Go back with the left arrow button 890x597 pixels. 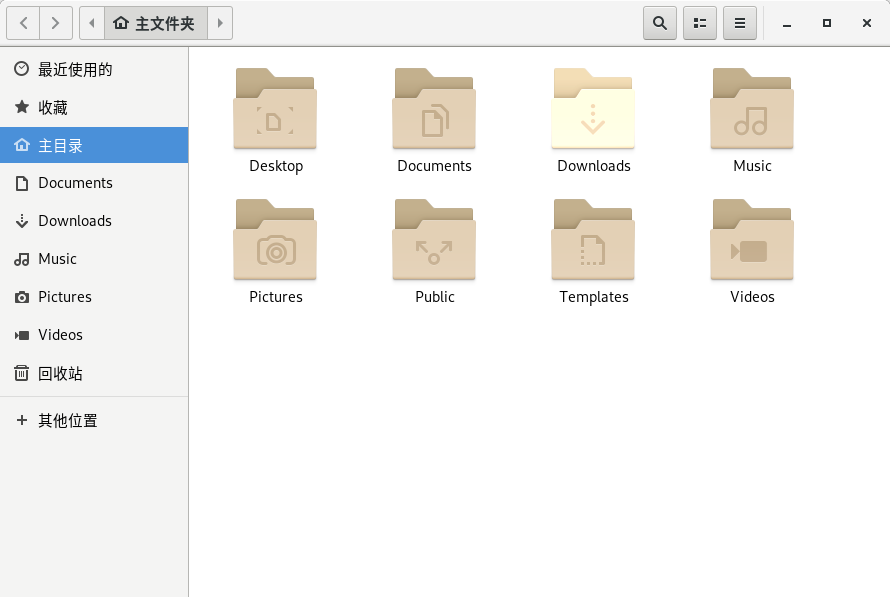(x=23, y=23)
